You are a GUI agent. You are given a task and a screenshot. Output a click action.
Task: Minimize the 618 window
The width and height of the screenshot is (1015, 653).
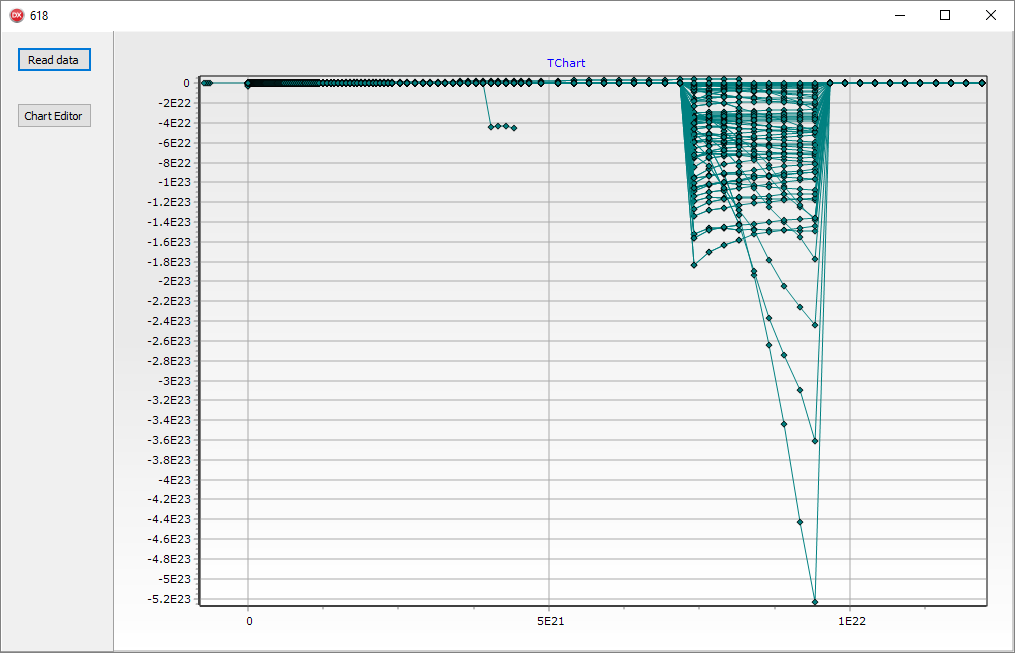pyautogui.click(x=900, y=16)
